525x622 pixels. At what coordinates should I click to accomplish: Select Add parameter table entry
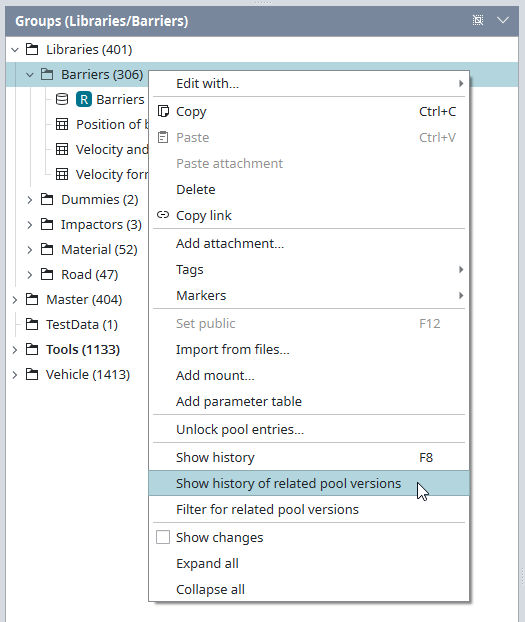309,401
